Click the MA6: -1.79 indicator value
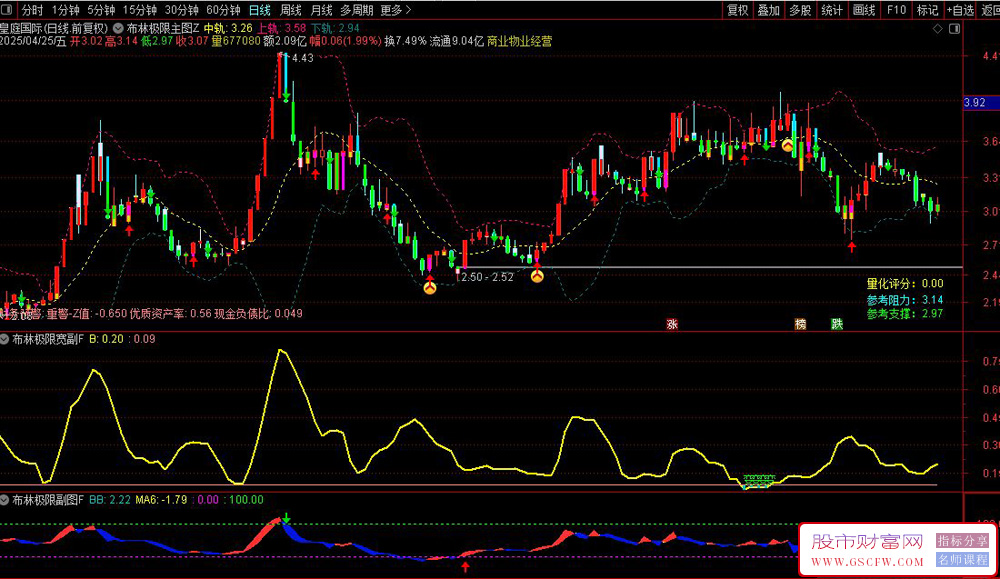1000x579 pixels. tap(161, 500)
